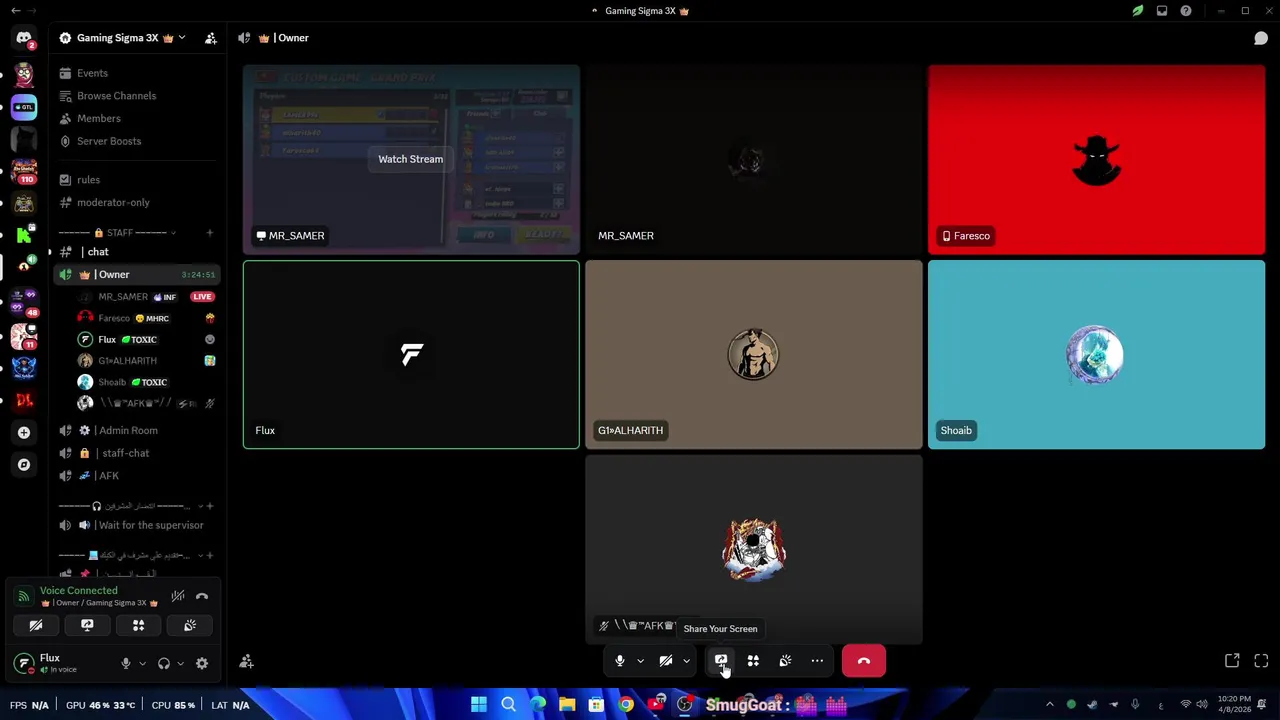Viewport: 1280px width, 720px height.
Task: Open Google Chrome from taskbar
Action: click(626, 705)
